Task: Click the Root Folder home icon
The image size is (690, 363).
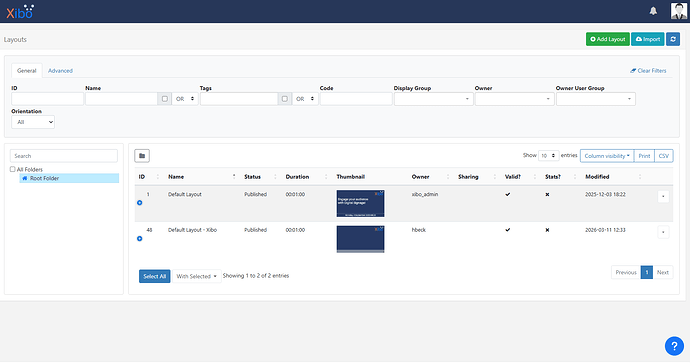Action: point(25,178)
